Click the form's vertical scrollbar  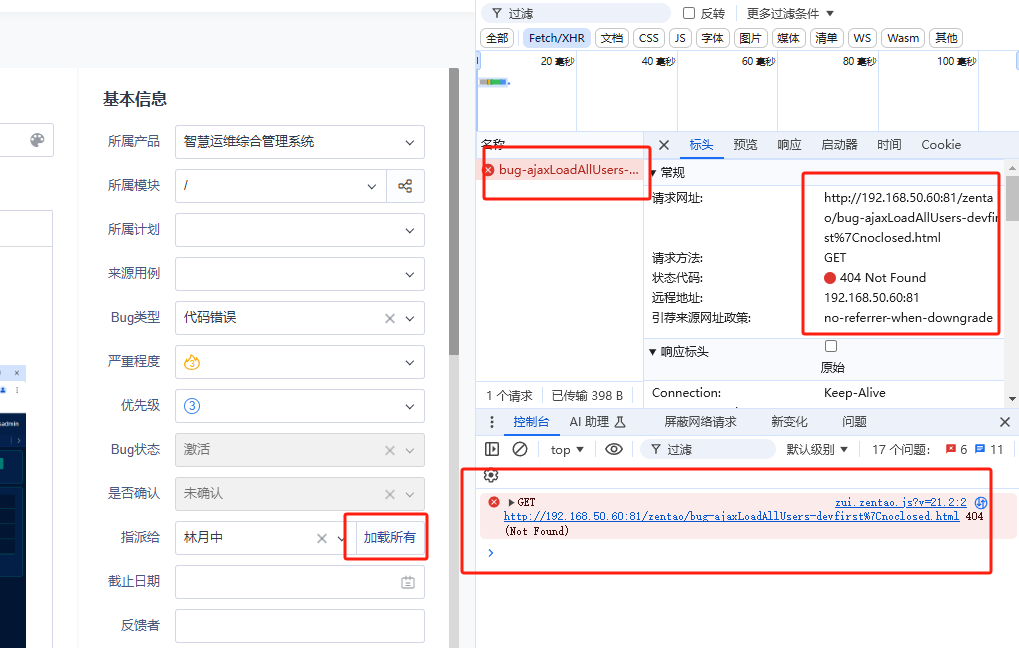point(454,212)
